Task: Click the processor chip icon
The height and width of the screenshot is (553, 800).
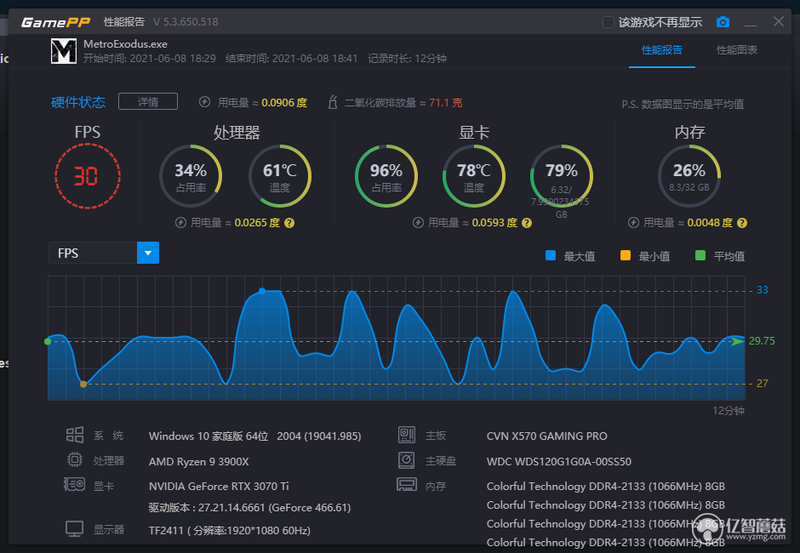Action: (74, 460)
